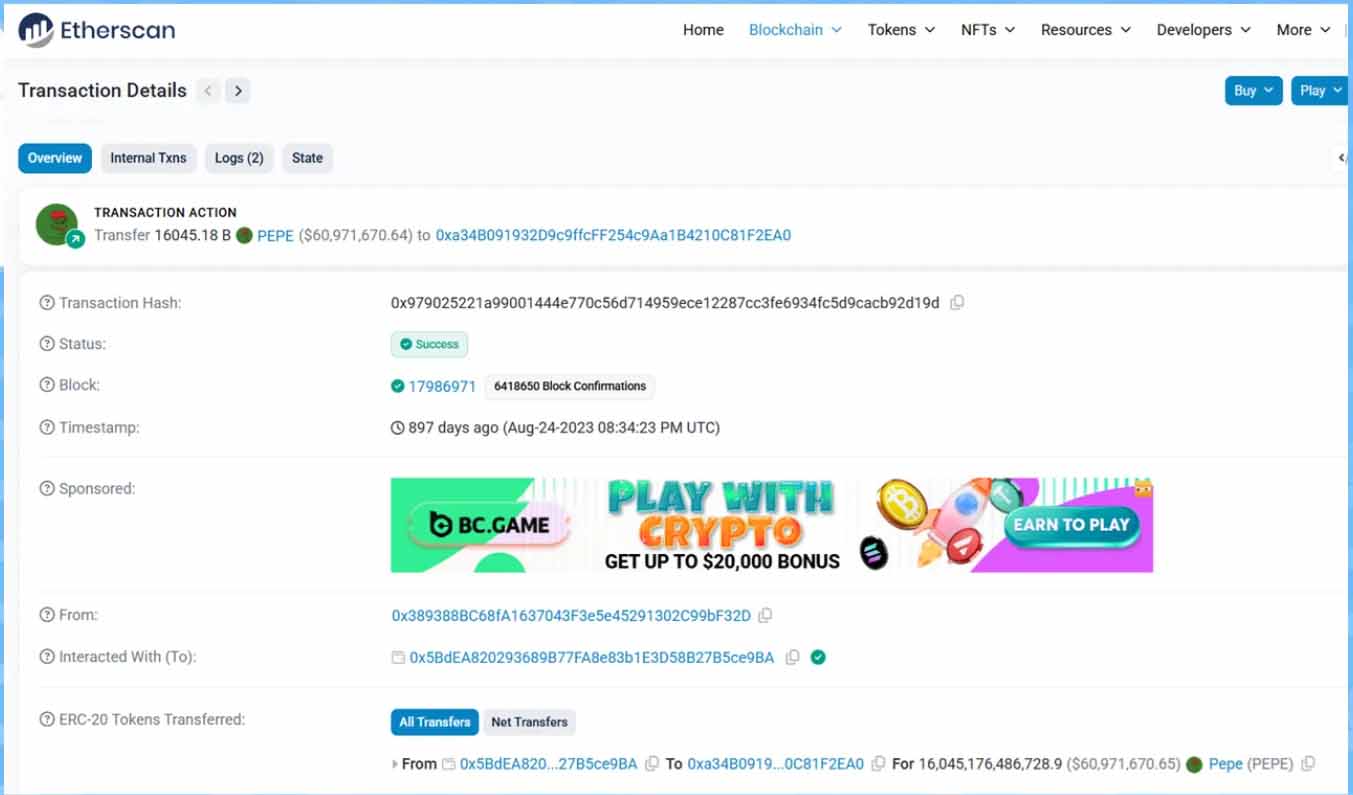Click the Success status badge
1353x795 pixels.
tap(429, 344)
